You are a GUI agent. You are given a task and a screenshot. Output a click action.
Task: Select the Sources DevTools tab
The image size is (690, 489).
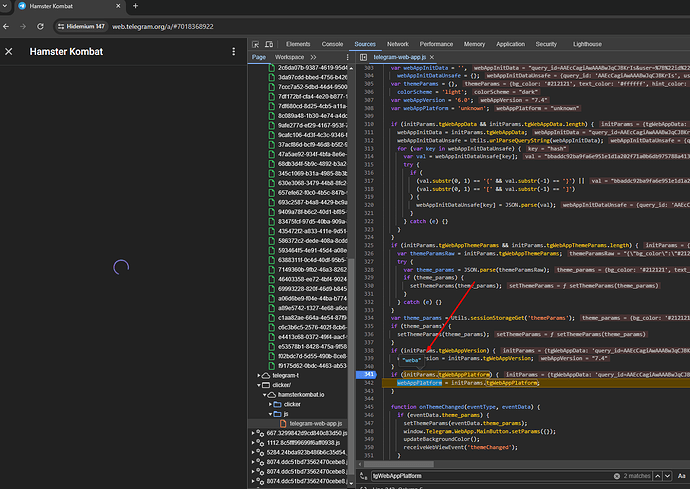[x=365, y=44]
